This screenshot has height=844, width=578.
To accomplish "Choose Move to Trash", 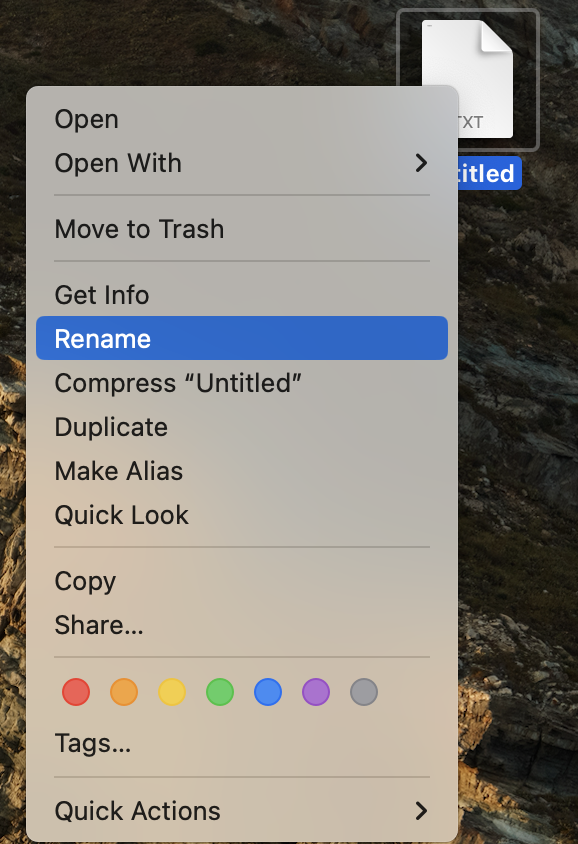I will pyautogui.click(x=242, y=229).
